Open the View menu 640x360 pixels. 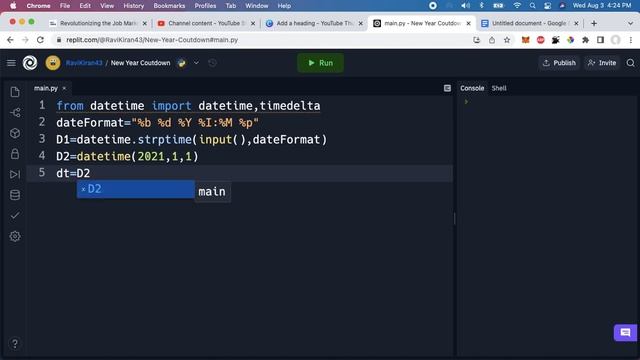click(107, 6)
